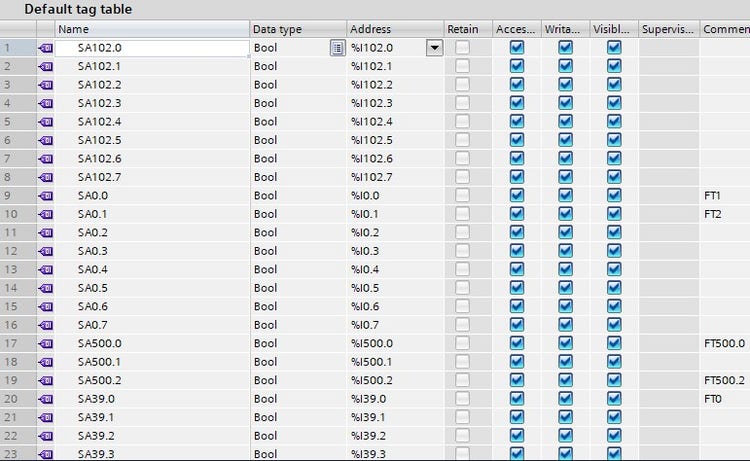Click the tag icon for SA102.0 row

point(45,48)
